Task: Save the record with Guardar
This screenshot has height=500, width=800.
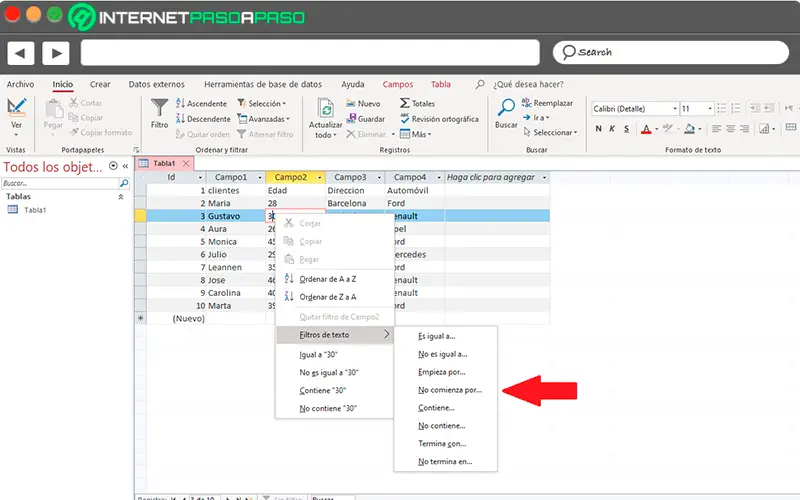Action: (x=365, y=119)
